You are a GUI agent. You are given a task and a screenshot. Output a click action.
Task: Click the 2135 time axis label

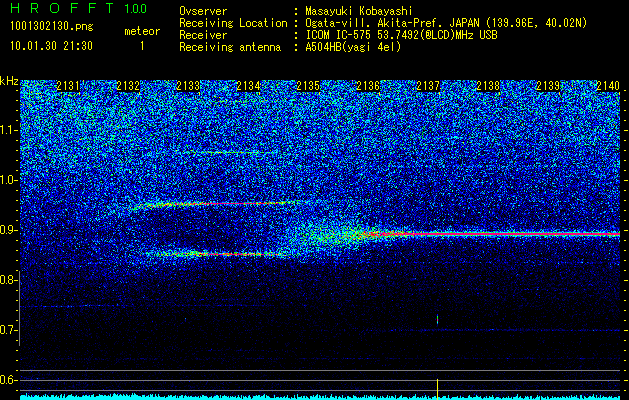(308, 85)
